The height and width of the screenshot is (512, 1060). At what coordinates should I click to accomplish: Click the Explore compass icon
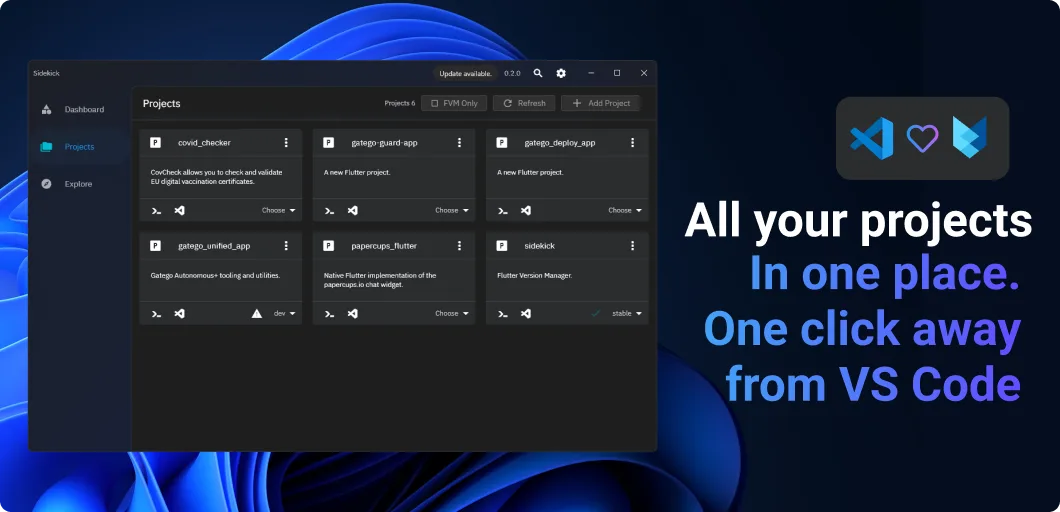[46, 184]
